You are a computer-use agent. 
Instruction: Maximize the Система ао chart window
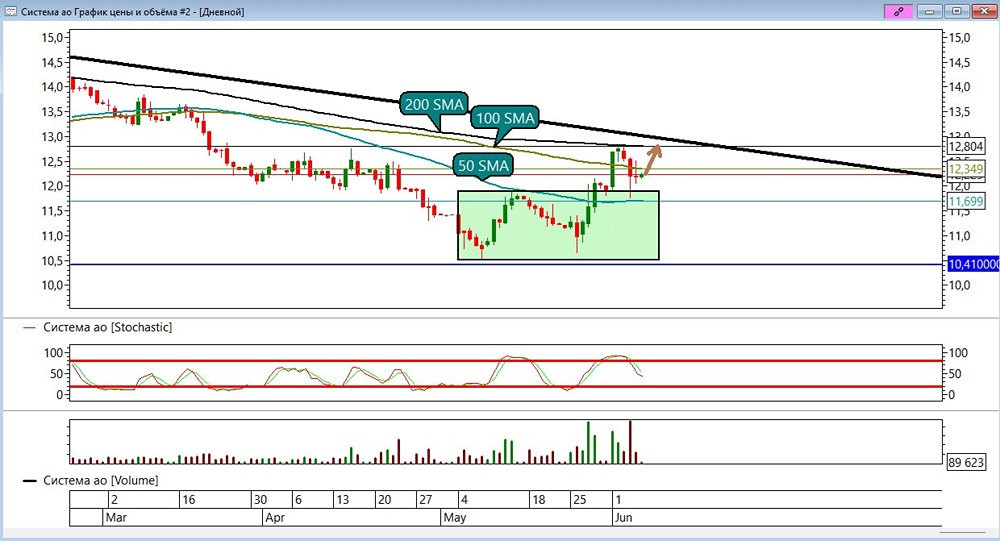tap(957, 11)
